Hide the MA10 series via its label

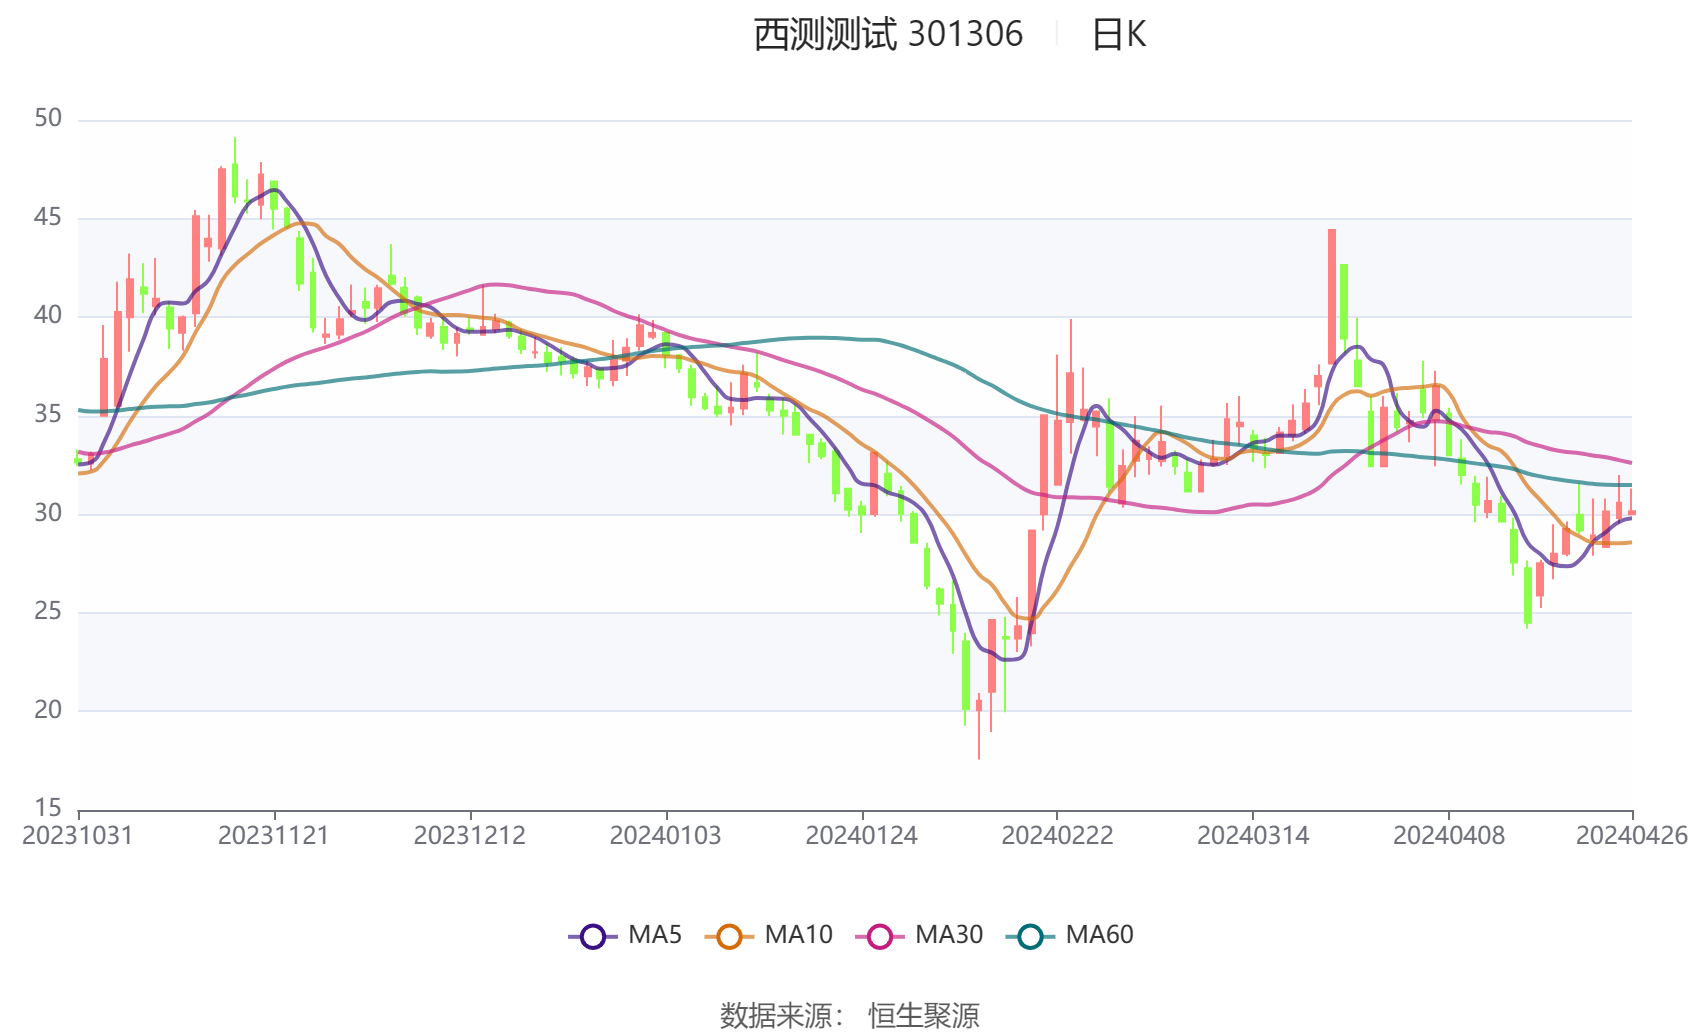(x=798, y=935)
